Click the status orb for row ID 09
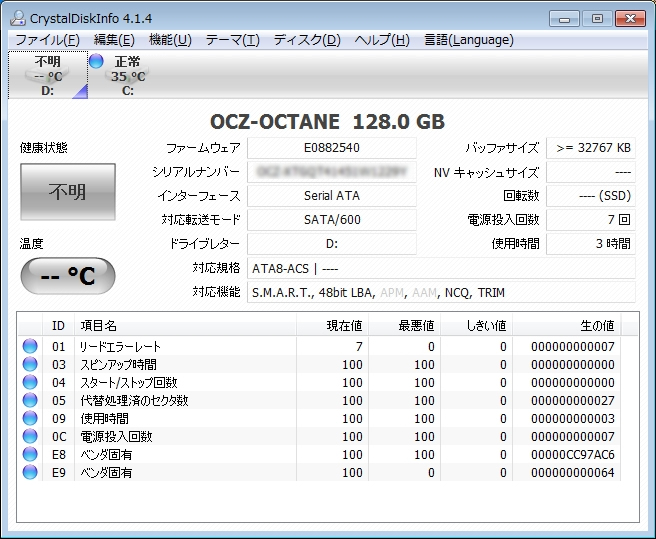This screenshot has width=656, height=539. [30, 418]
